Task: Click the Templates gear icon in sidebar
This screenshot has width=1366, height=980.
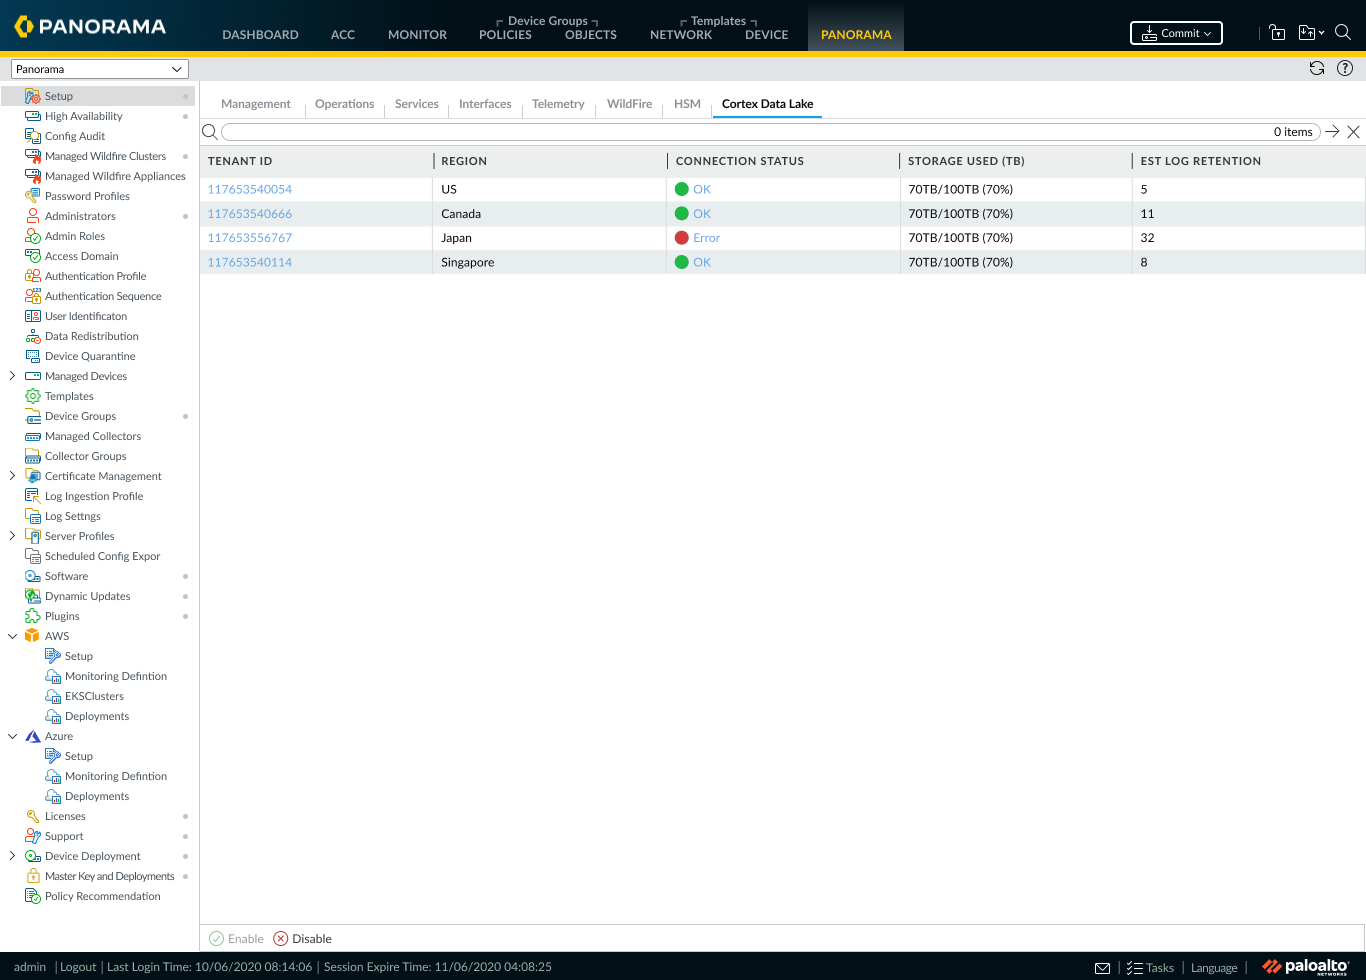Action: (x=33, y=396)
